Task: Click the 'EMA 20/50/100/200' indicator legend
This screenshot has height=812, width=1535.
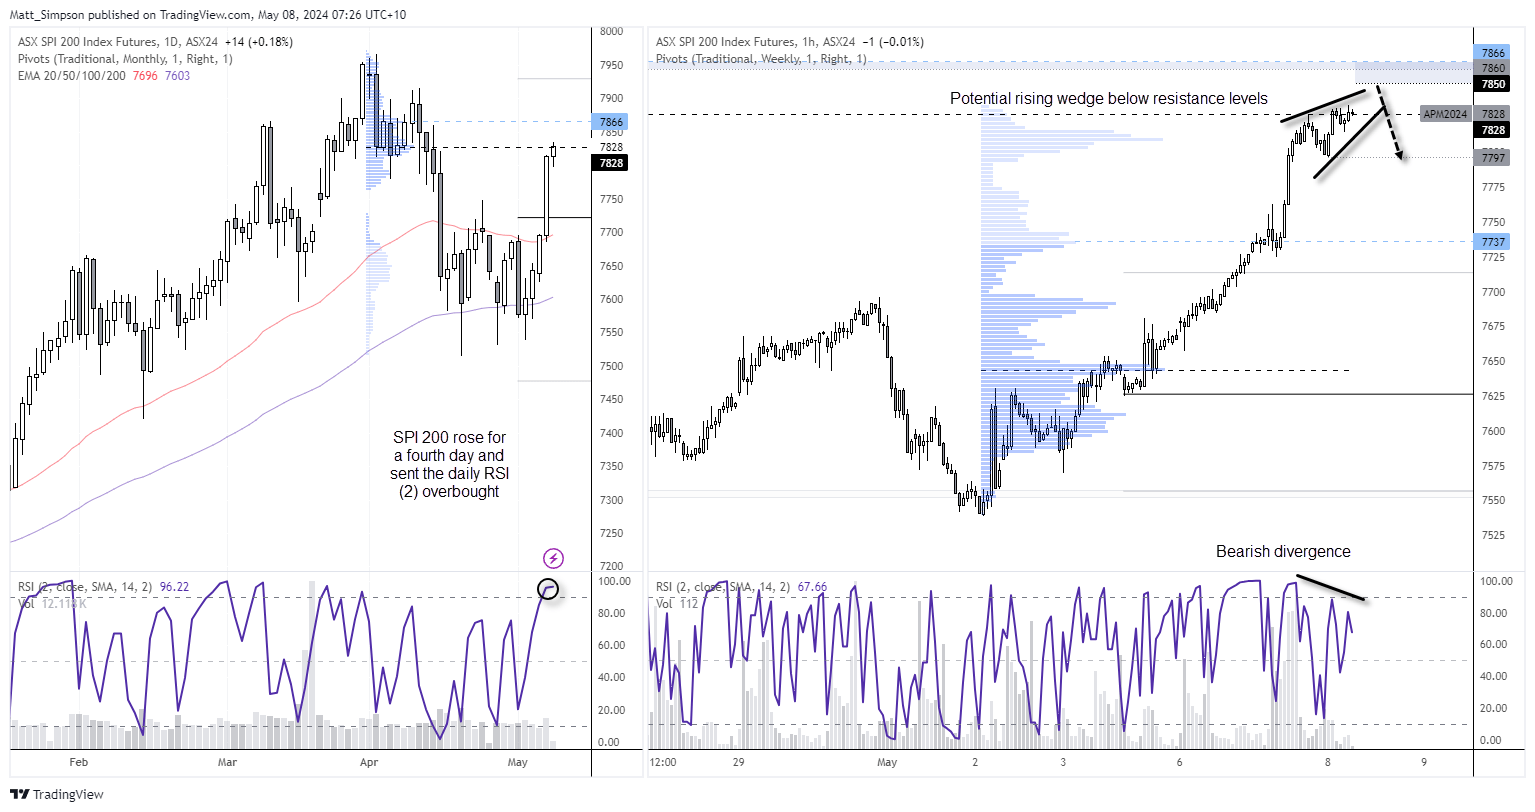Action: pyautogui.click(x=72, y=76)
